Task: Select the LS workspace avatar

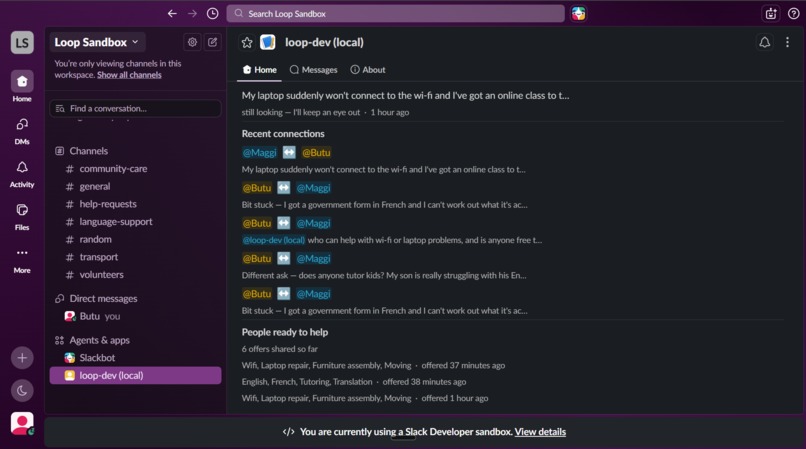Action: pyautogui.click(x=22, y=43)
